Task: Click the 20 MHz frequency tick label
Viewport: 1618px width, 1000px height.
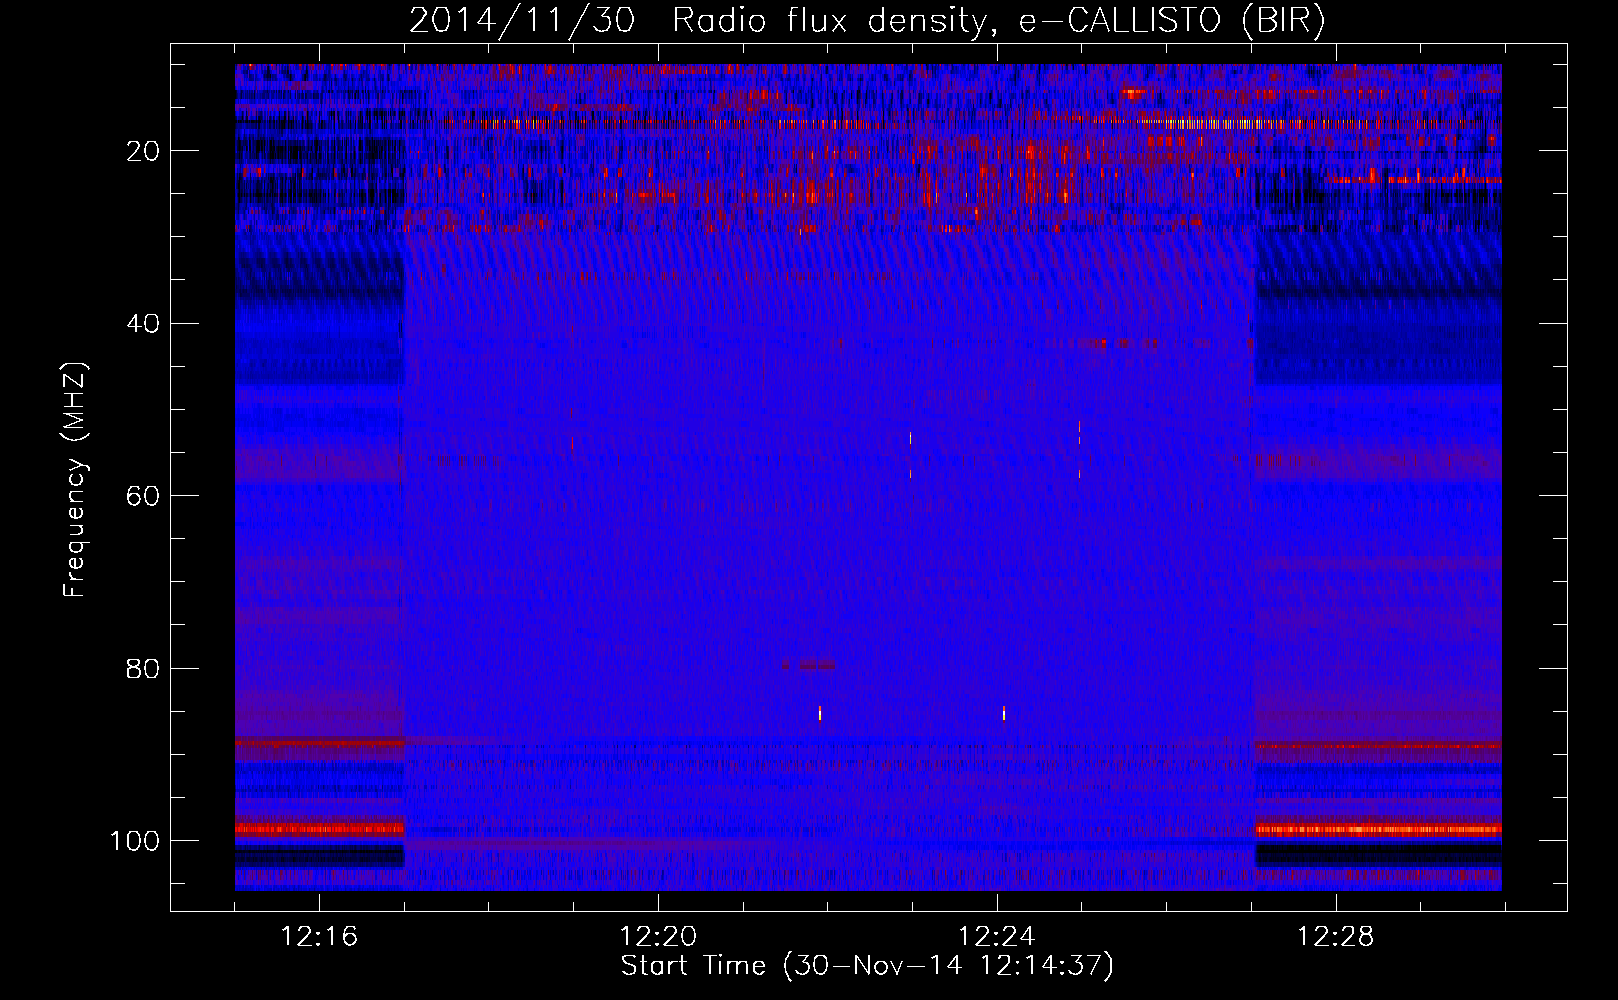Action: click(143, 152)
